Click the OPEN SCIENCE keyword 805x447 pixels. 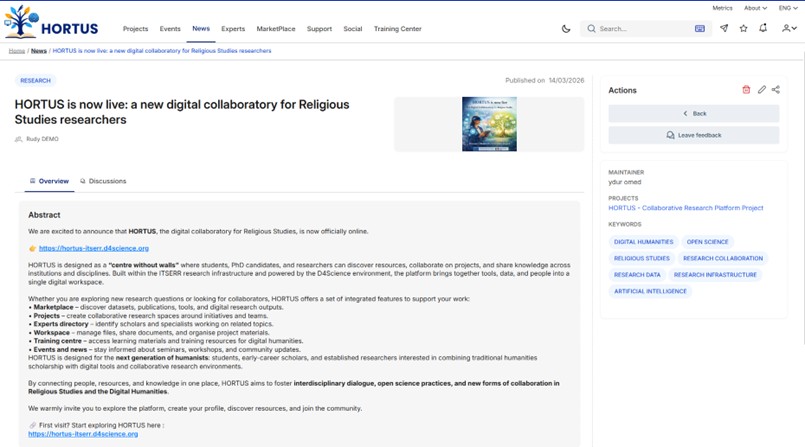pos(707,242)
